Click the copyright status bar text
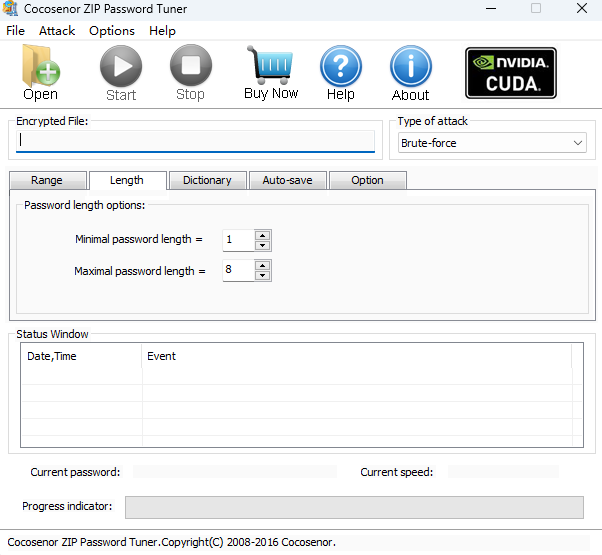Screen dimensions: 602x555 [x=172, y=542]
